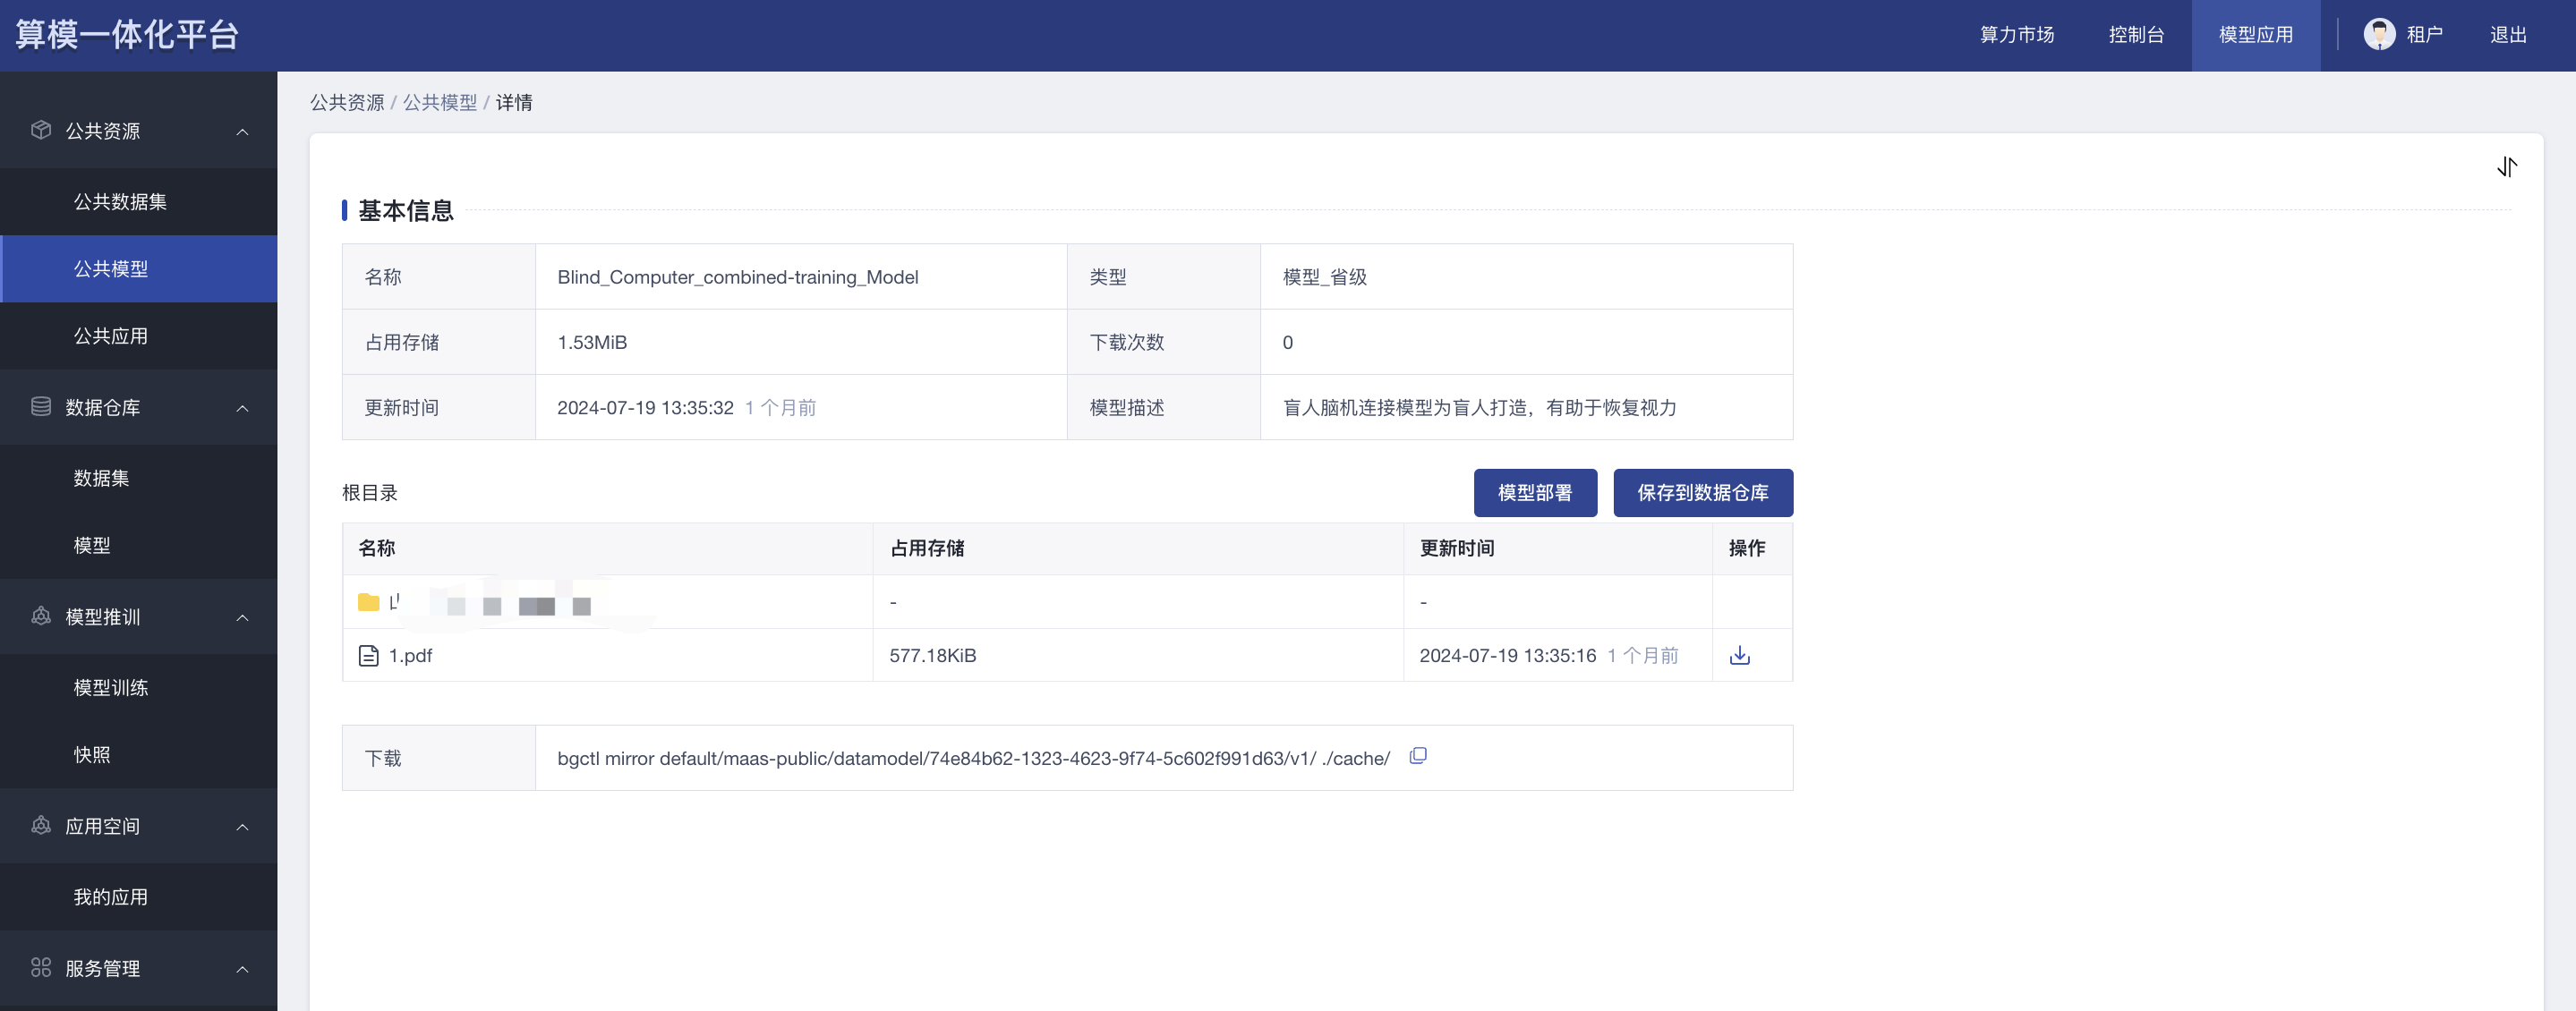2576x1011 pixels.
Task: Click the 服务管理 grid icon
Action: 41,967
